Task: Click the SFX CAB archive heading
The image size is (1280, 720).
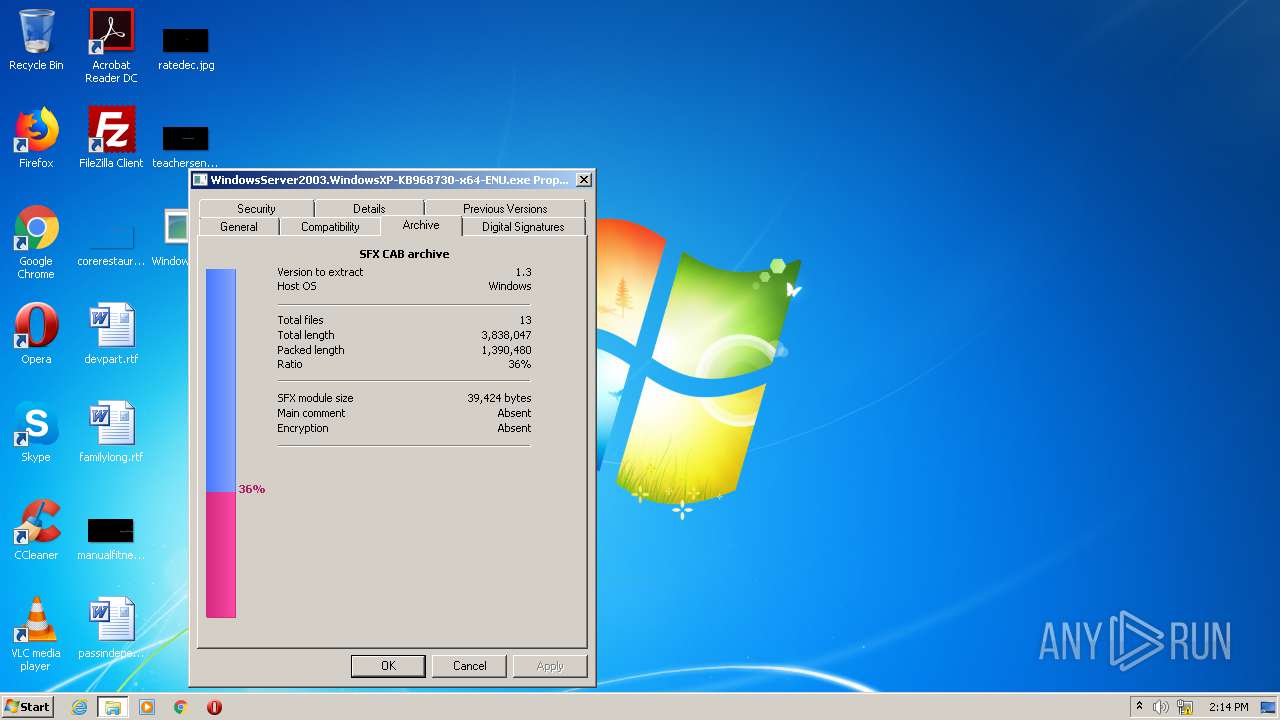Action: click(x=404, y=254)
